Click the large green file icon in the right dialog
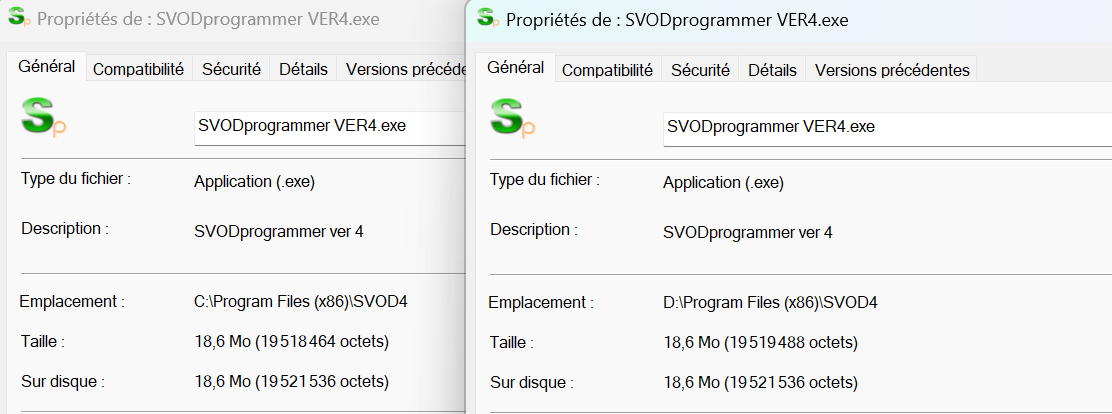Image resolution: width=1112 pixels, height=414 pixels. coord(512,118)
